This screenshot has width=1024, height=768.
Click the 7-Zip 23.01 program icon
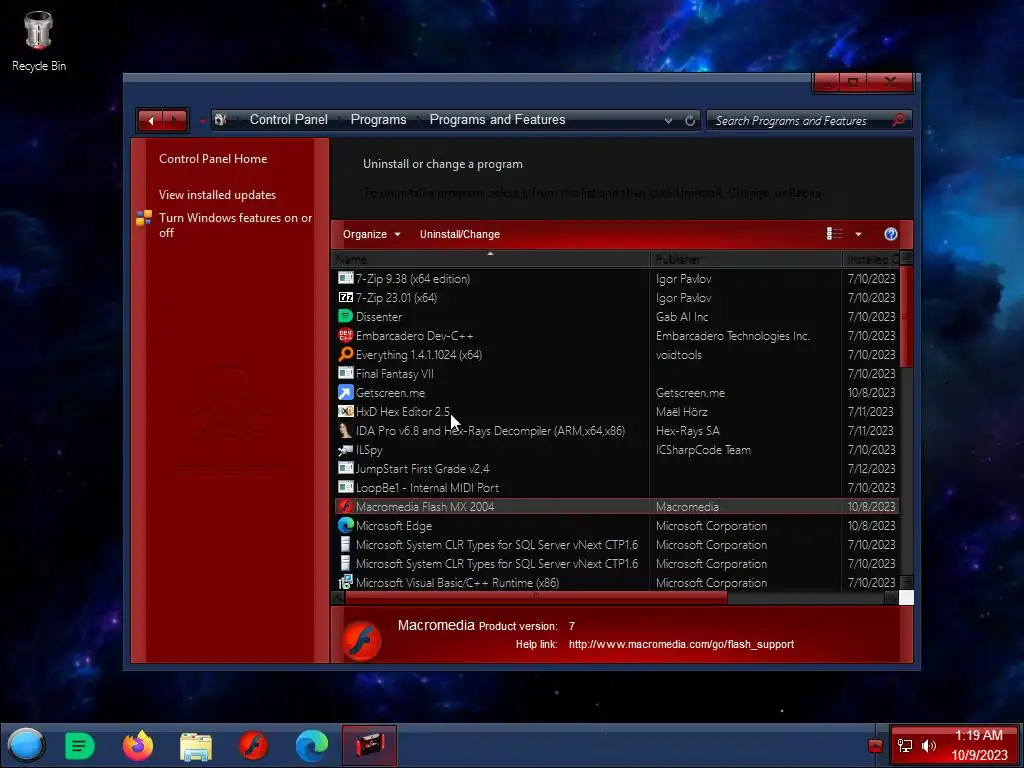click(x=345, y=297)
